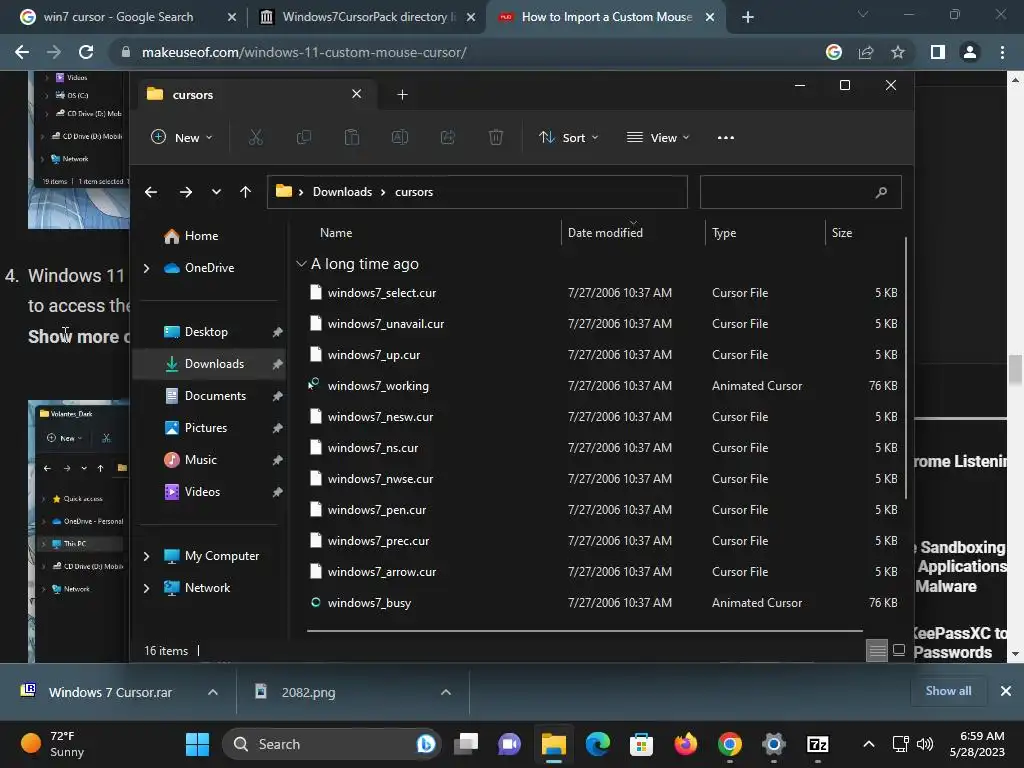Sort by Name column header
Image resolution: width=1024 pixels, height=768 pixels.
336,232
